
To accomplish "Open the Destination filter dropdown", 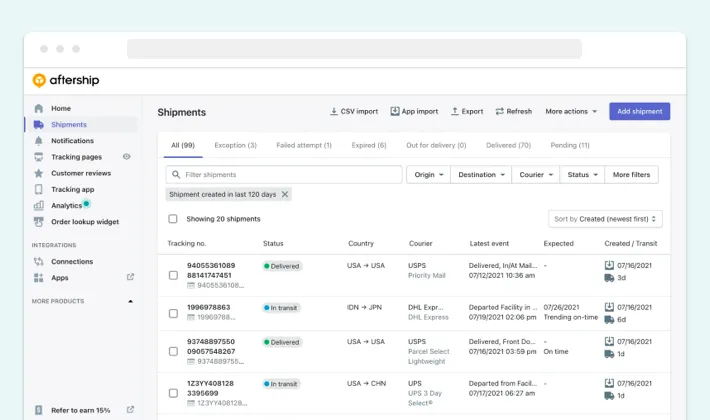I will click(x=481, y=175).
